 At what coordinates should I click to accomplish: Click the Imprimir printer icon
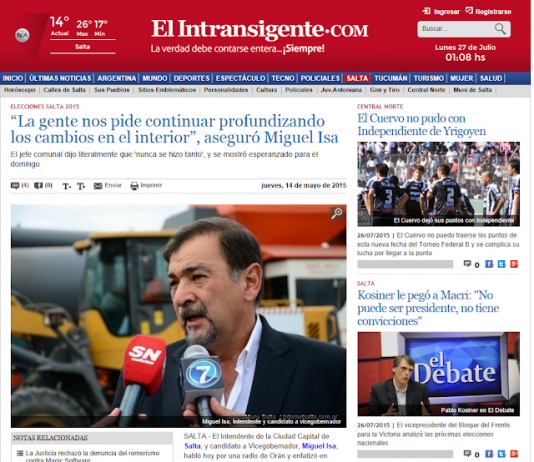click(x=135, y=186)
